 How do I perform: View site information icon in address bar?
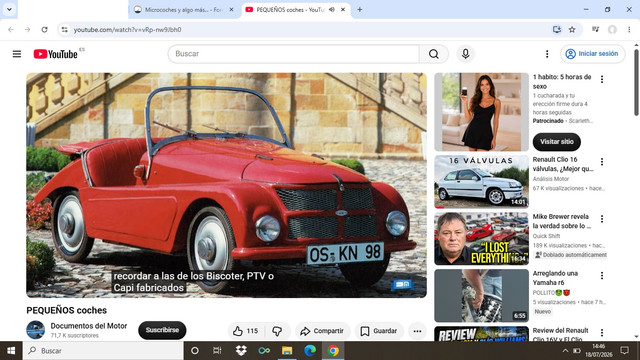[x=64, y=29]
